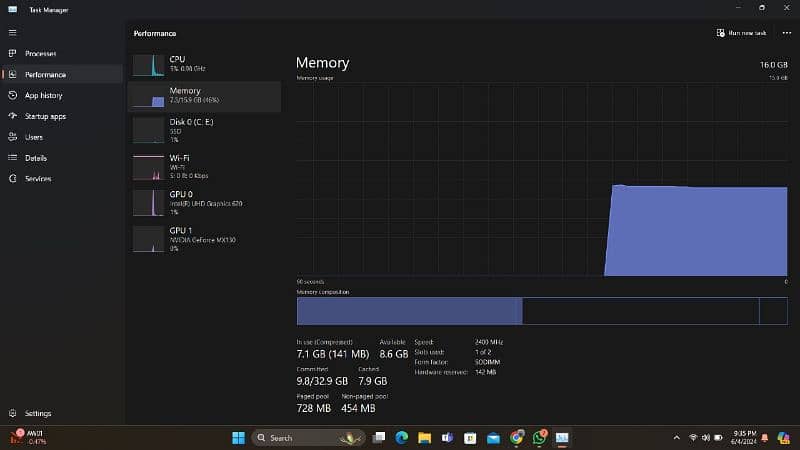Image resolution: width=800 pixels, height=450 pixels.
Task: Click the Microsoft Edge taskbar icon
Action: pos(401,438)
